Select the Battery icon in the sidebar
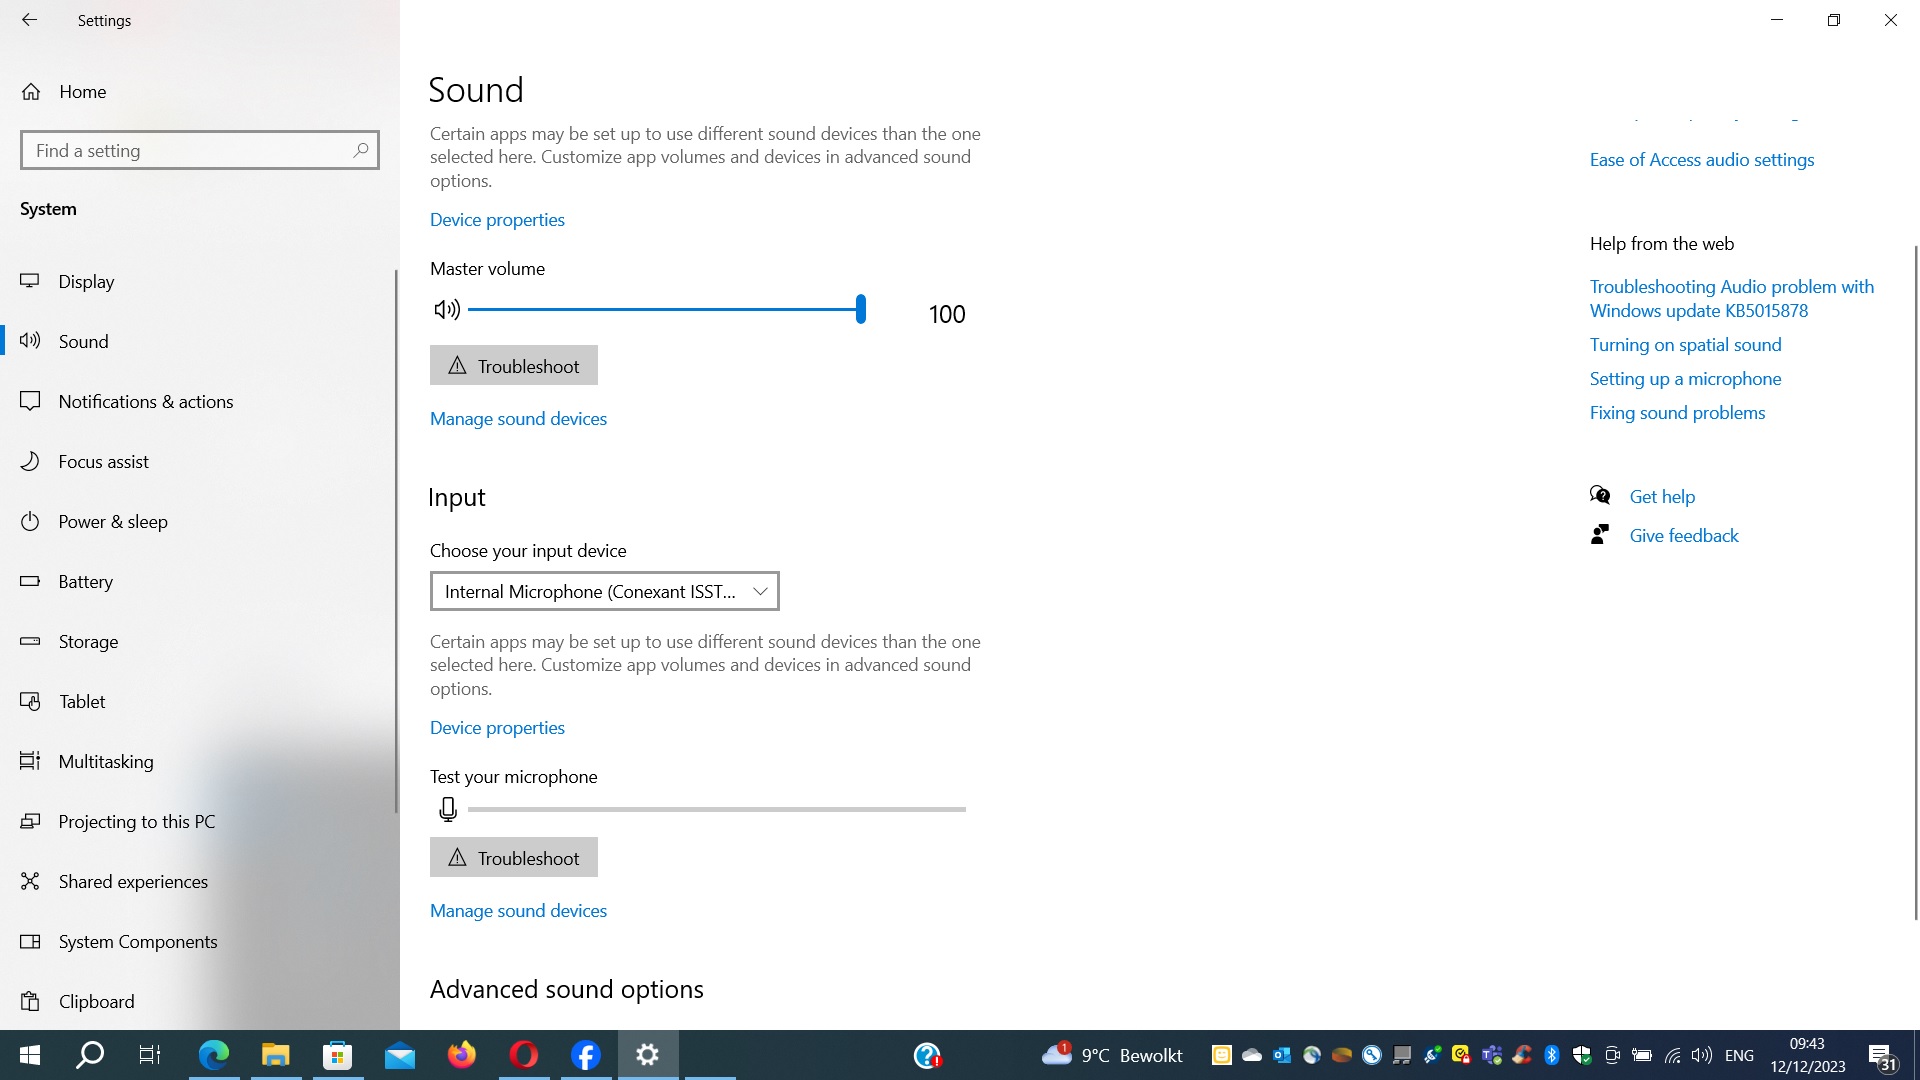The width and height of the screenshot is (1920, 1080). pos(31,581)
